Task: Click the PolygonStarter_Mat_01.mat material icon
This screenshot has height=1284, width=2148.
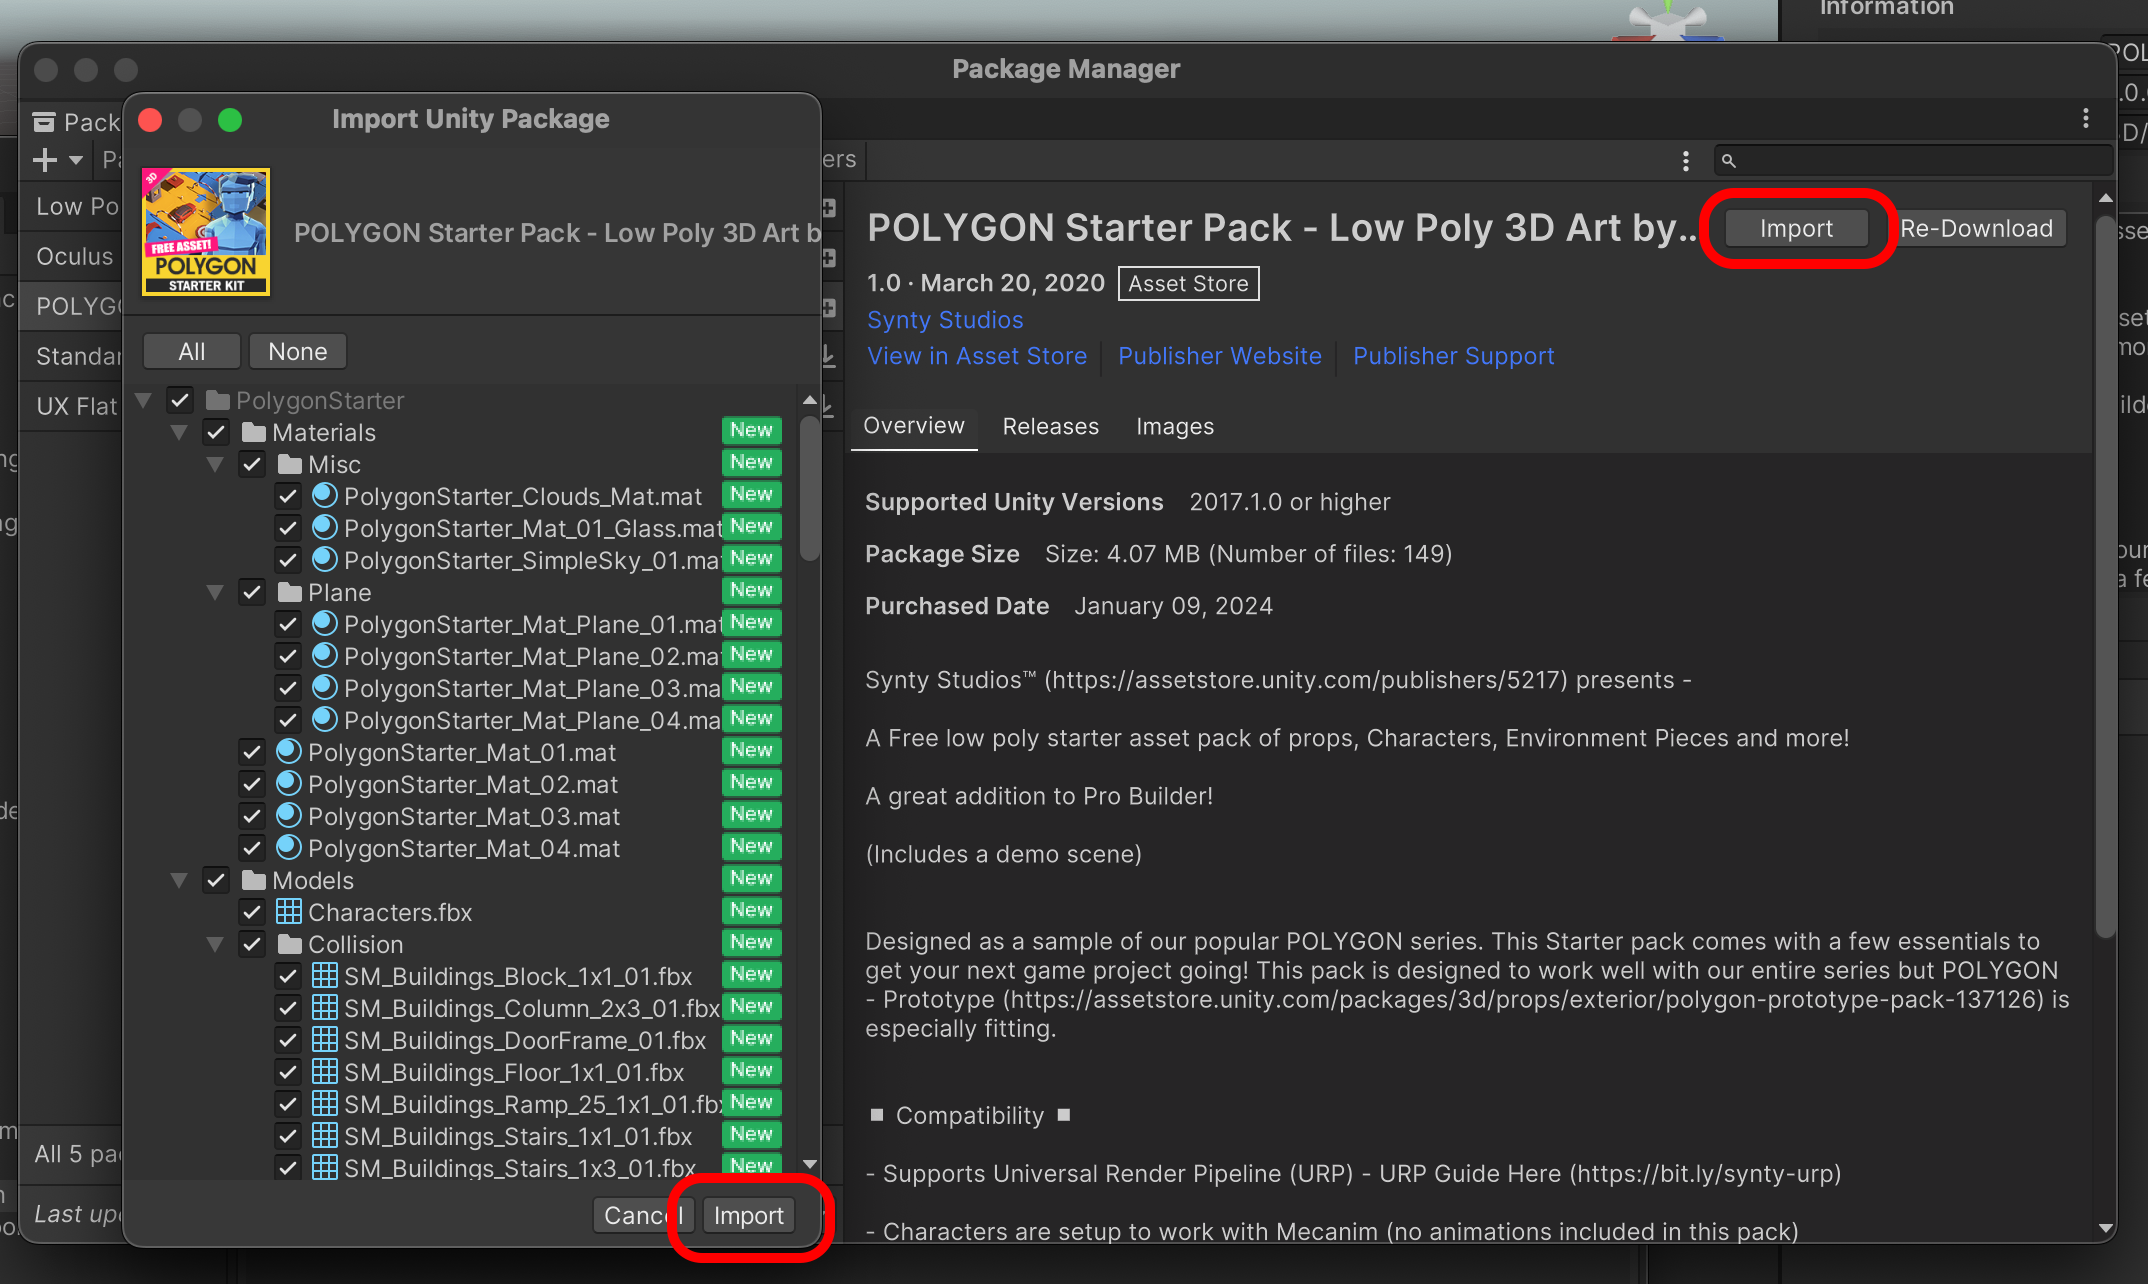Action: click(x=289, y=752)
